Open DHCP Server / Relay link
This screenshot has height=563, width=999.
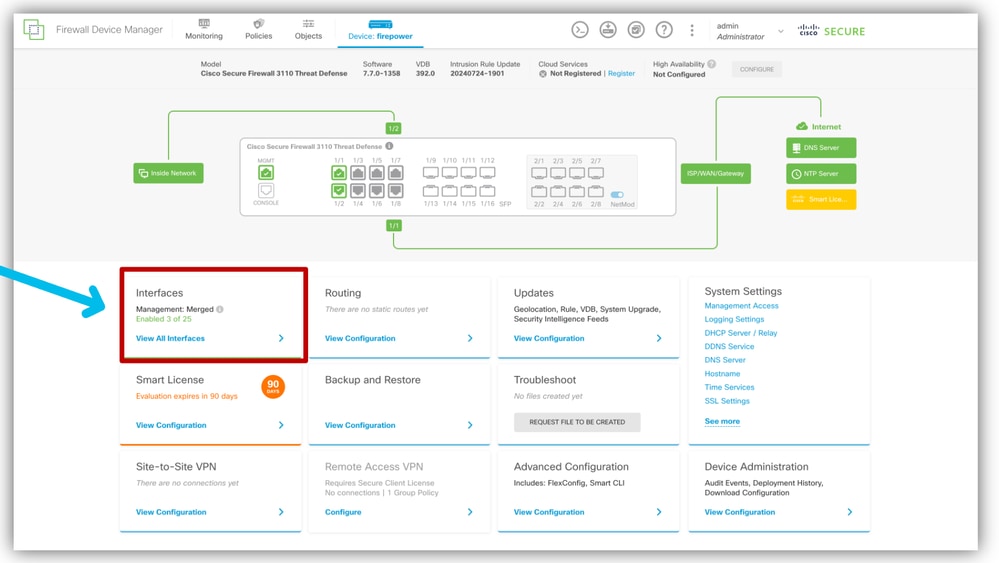coord(741,333)
